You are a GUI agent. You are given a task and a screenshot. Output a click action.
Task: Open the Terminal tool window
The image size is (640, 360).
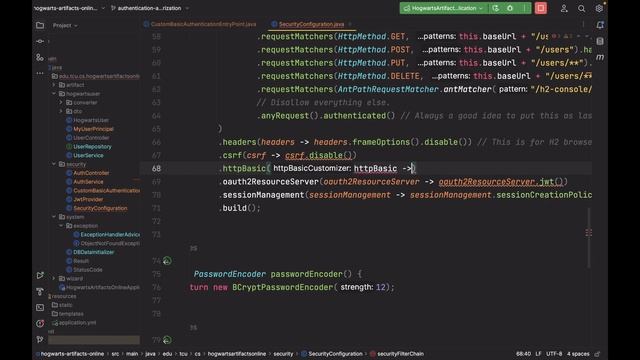click(40, 307)
